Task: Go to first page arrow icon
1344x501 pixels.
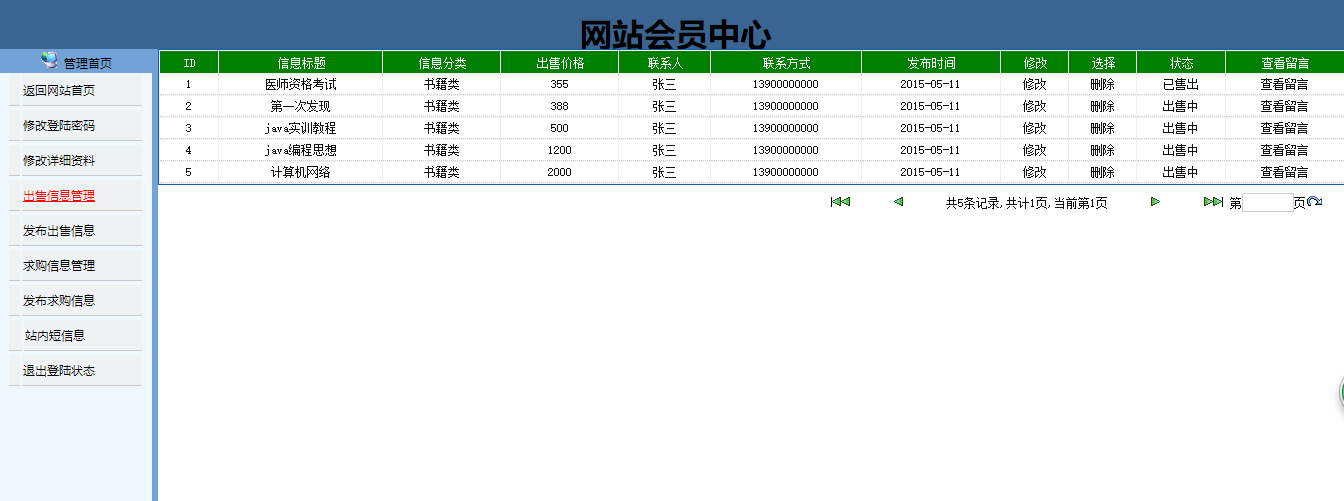Action: (x=840, y=202)
